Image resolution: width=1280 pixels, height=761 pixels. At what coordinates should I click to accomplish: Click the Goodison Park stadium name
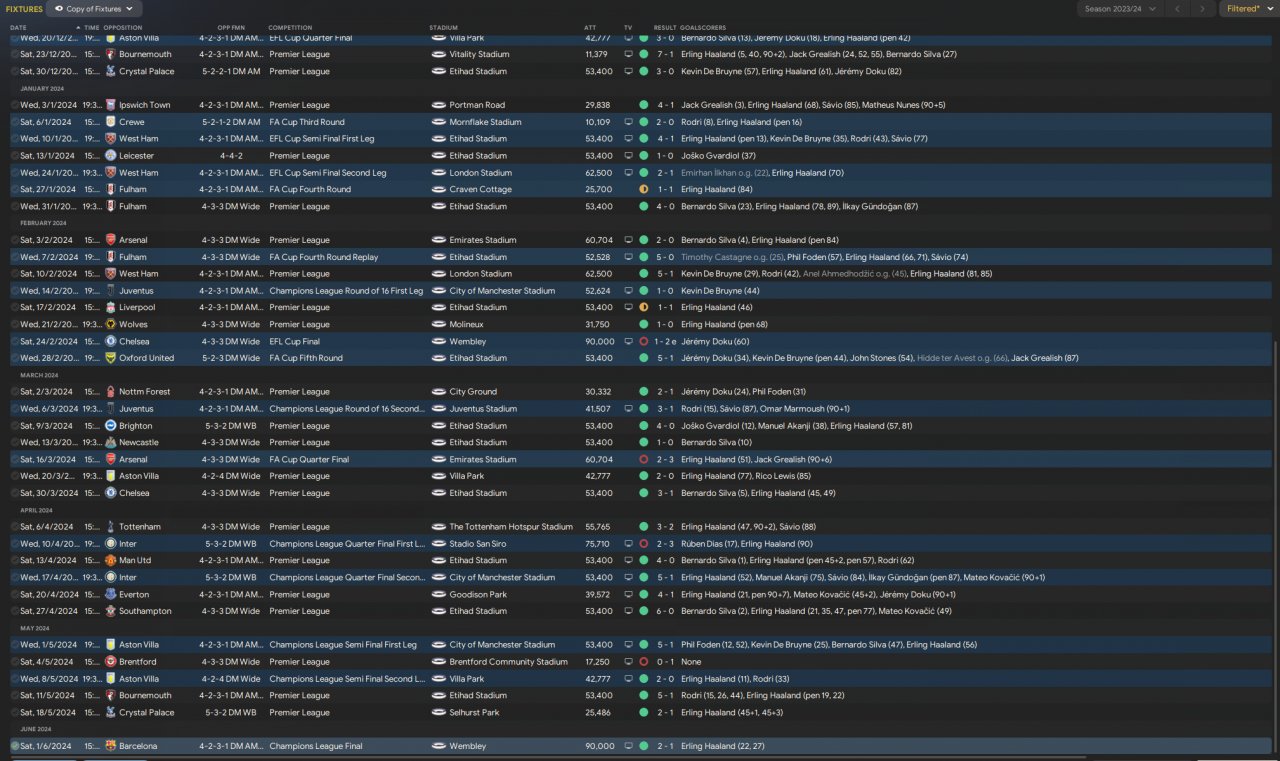(478, 594)
